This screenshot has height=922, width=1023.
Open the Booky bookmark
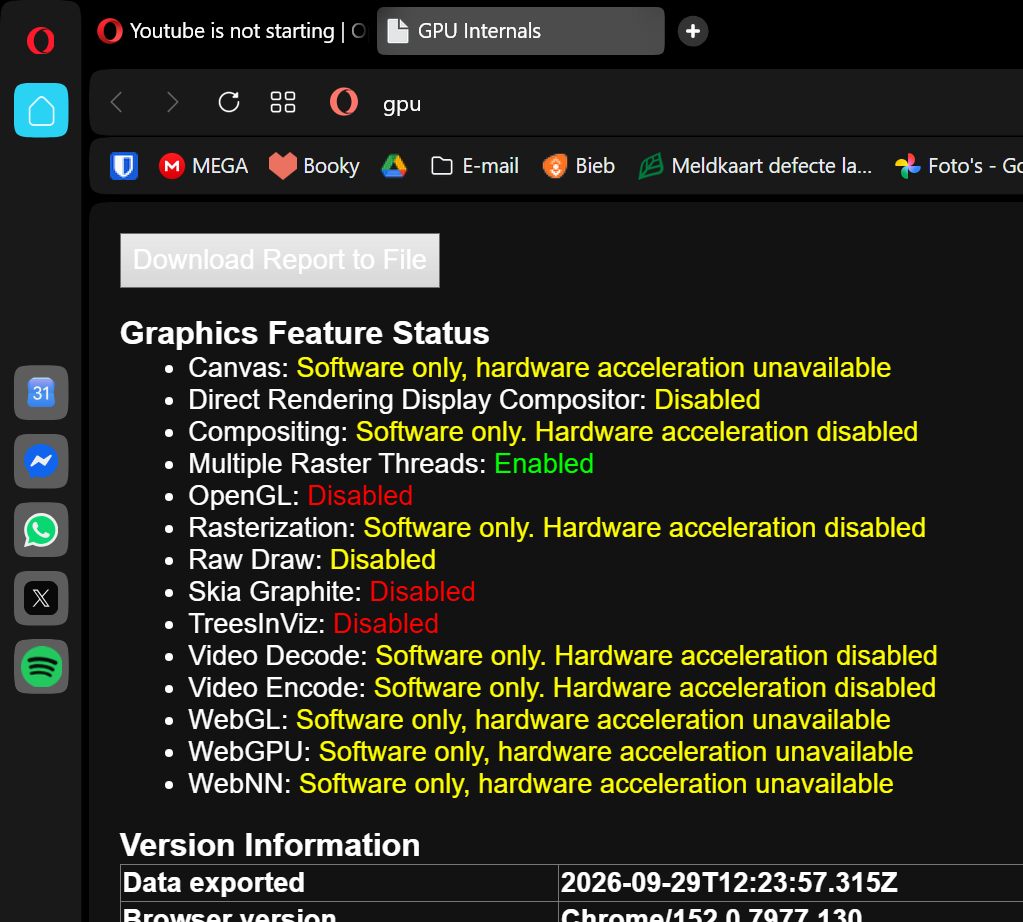pos(314,166)
